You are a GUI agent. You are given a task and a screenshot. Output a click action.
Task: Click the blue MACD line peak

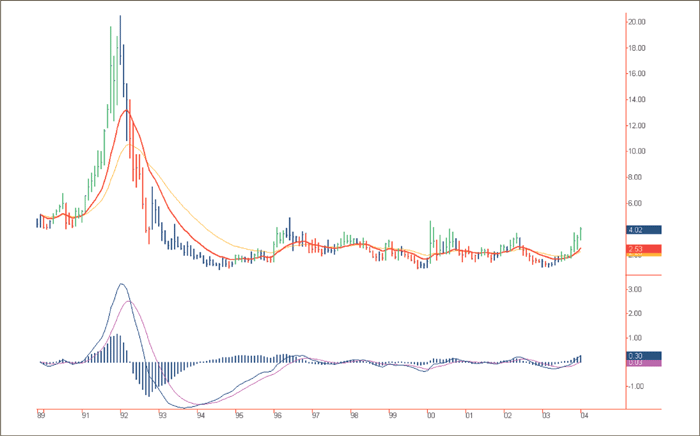(121, 284)
